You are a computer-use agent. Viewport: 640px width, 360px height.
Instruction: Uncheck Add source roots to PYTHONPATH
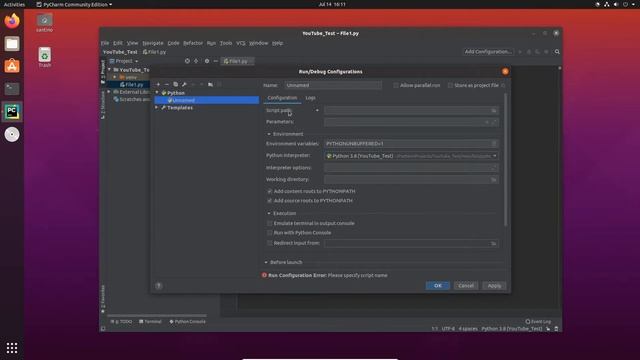(x=269, y=200)
